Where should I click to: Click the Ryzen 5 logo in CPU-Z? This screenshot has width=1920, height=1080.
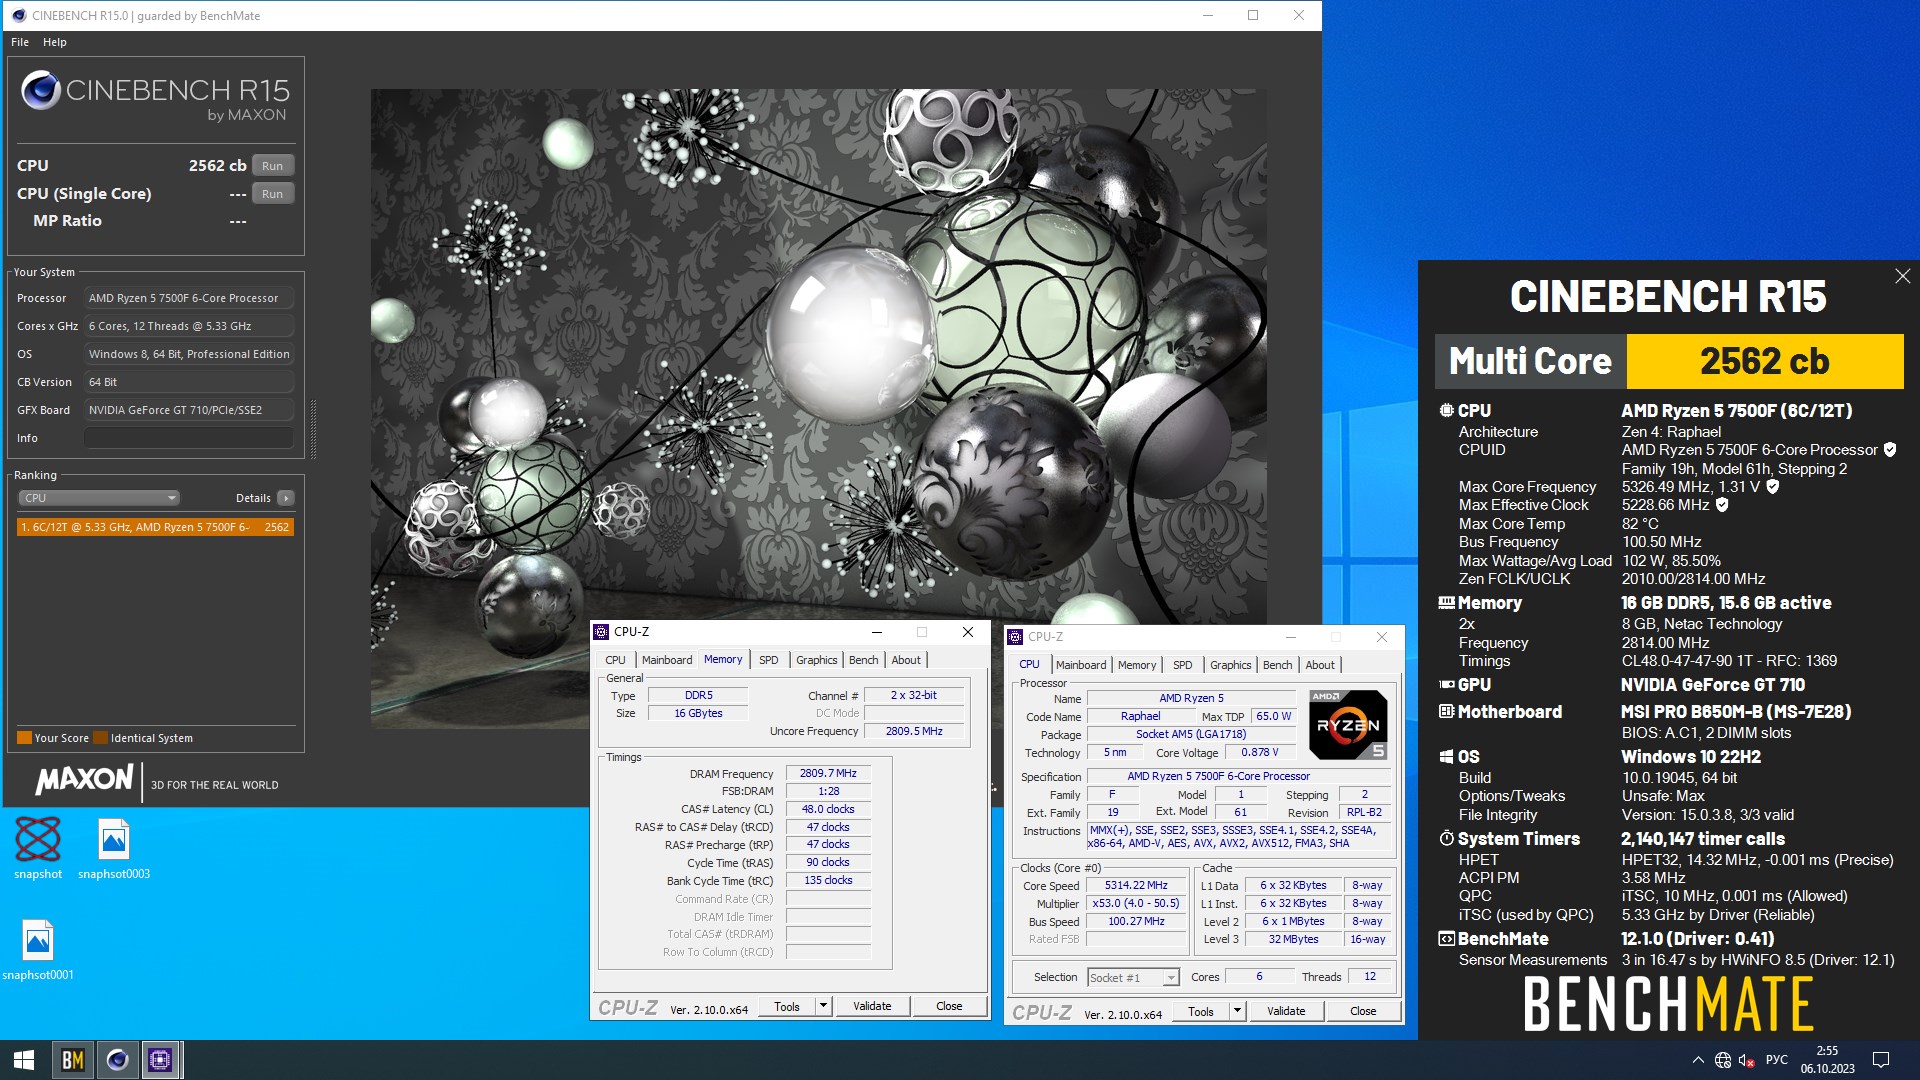click(1348, 724)
